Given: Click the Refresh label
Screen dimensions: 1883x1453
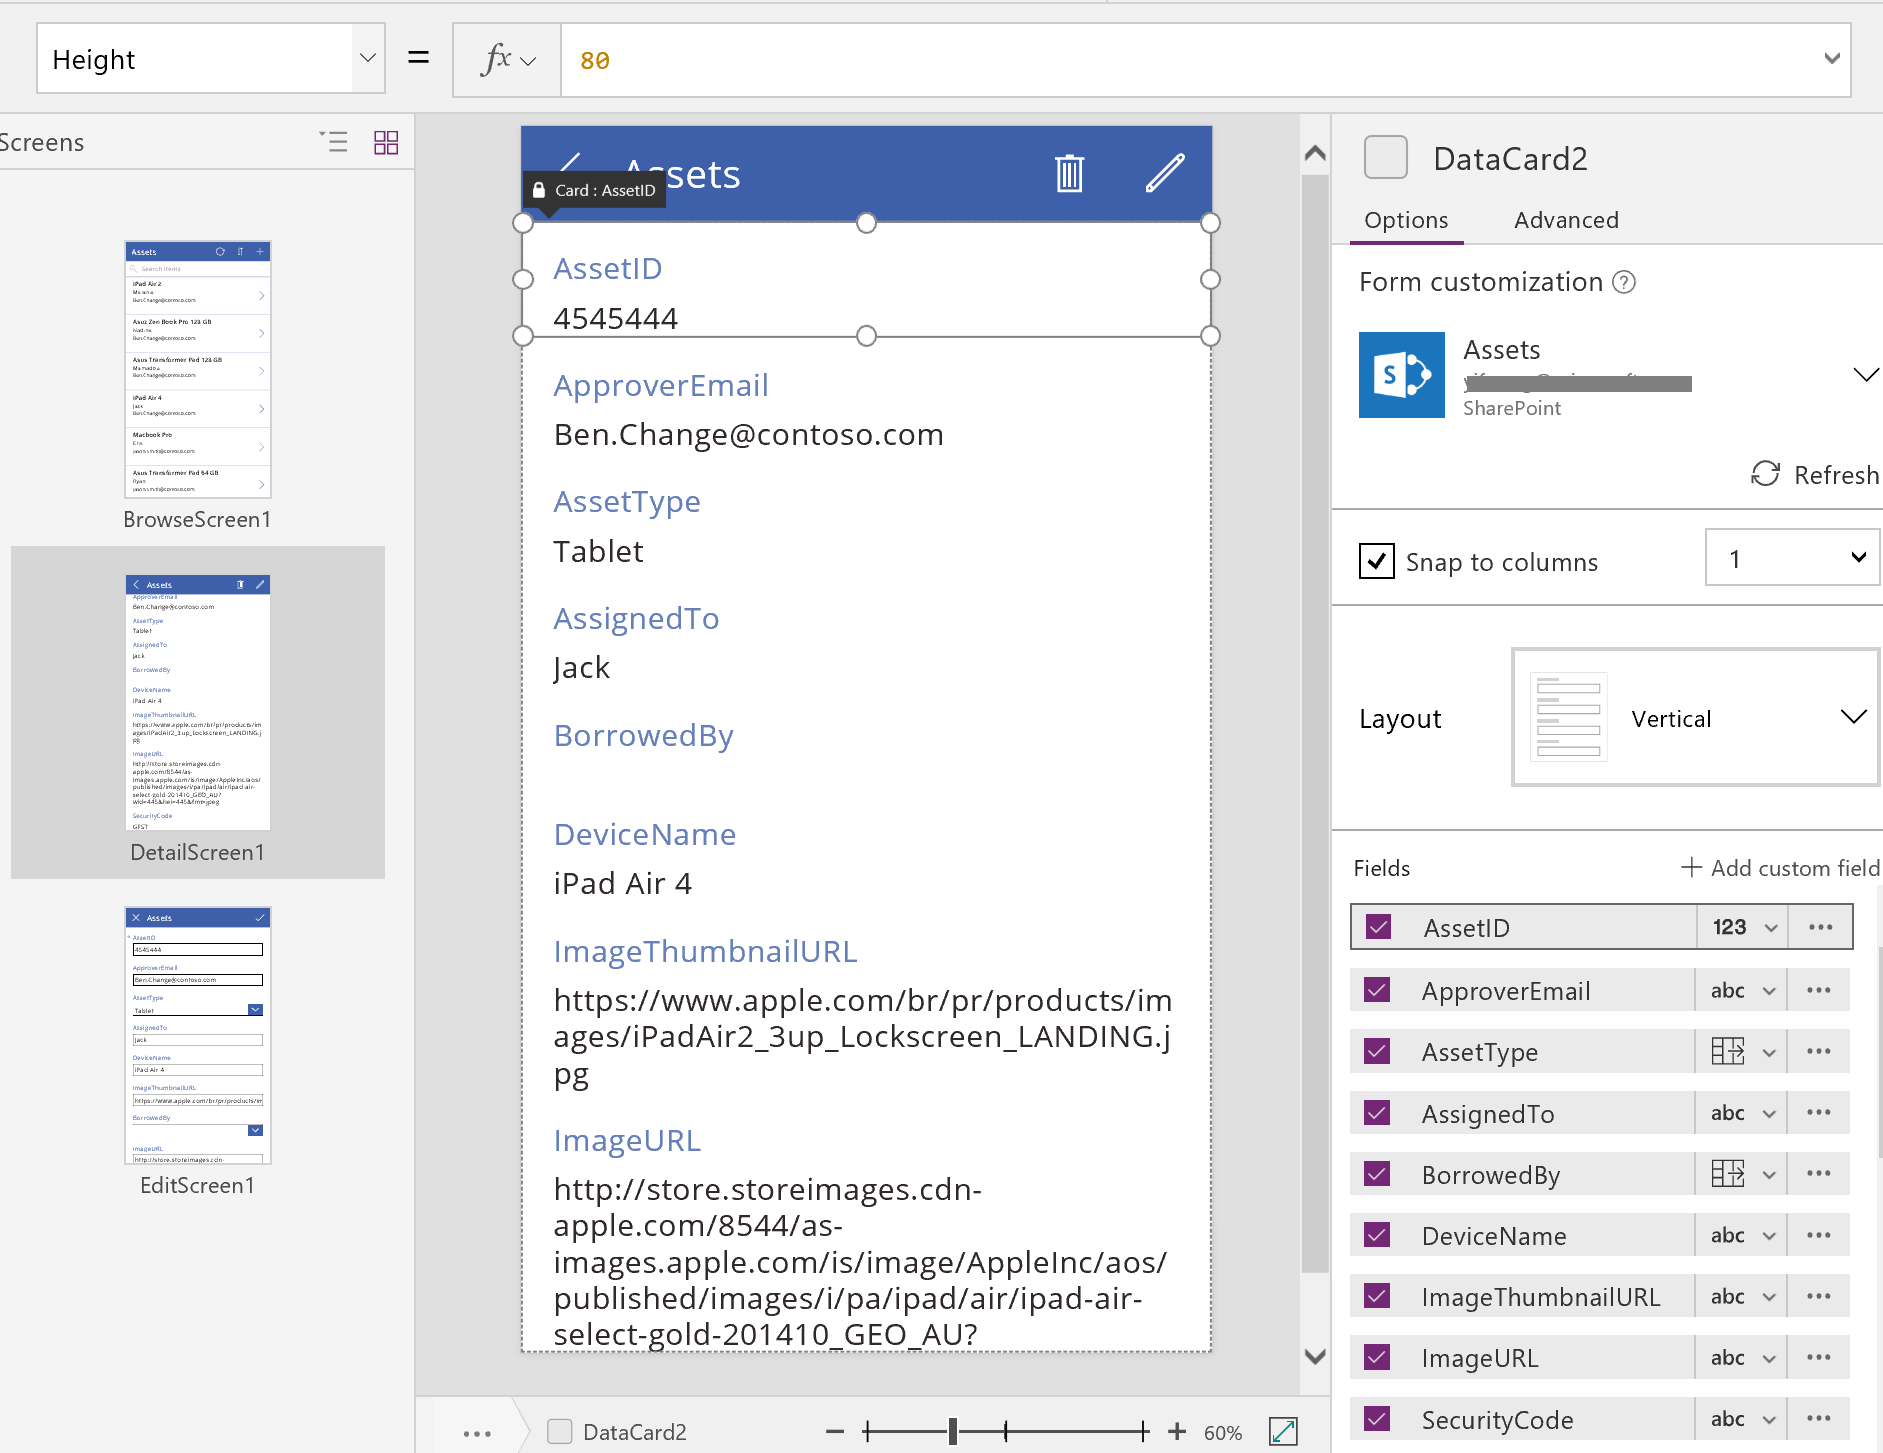Looking at the screenshot, I should coord(1836,474).
